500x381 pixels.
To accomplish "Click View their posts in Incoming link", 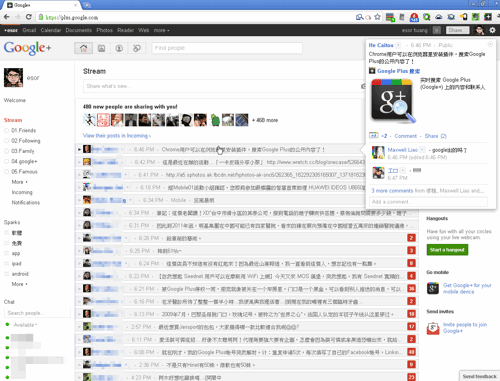I will tap(117, 136).
